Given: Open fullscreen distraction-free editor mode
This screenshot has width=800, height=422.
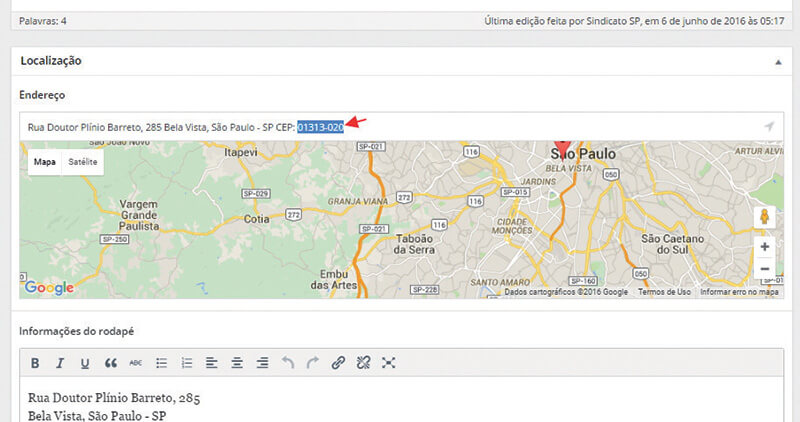Looking at the screenshot, I should (389, 363).
